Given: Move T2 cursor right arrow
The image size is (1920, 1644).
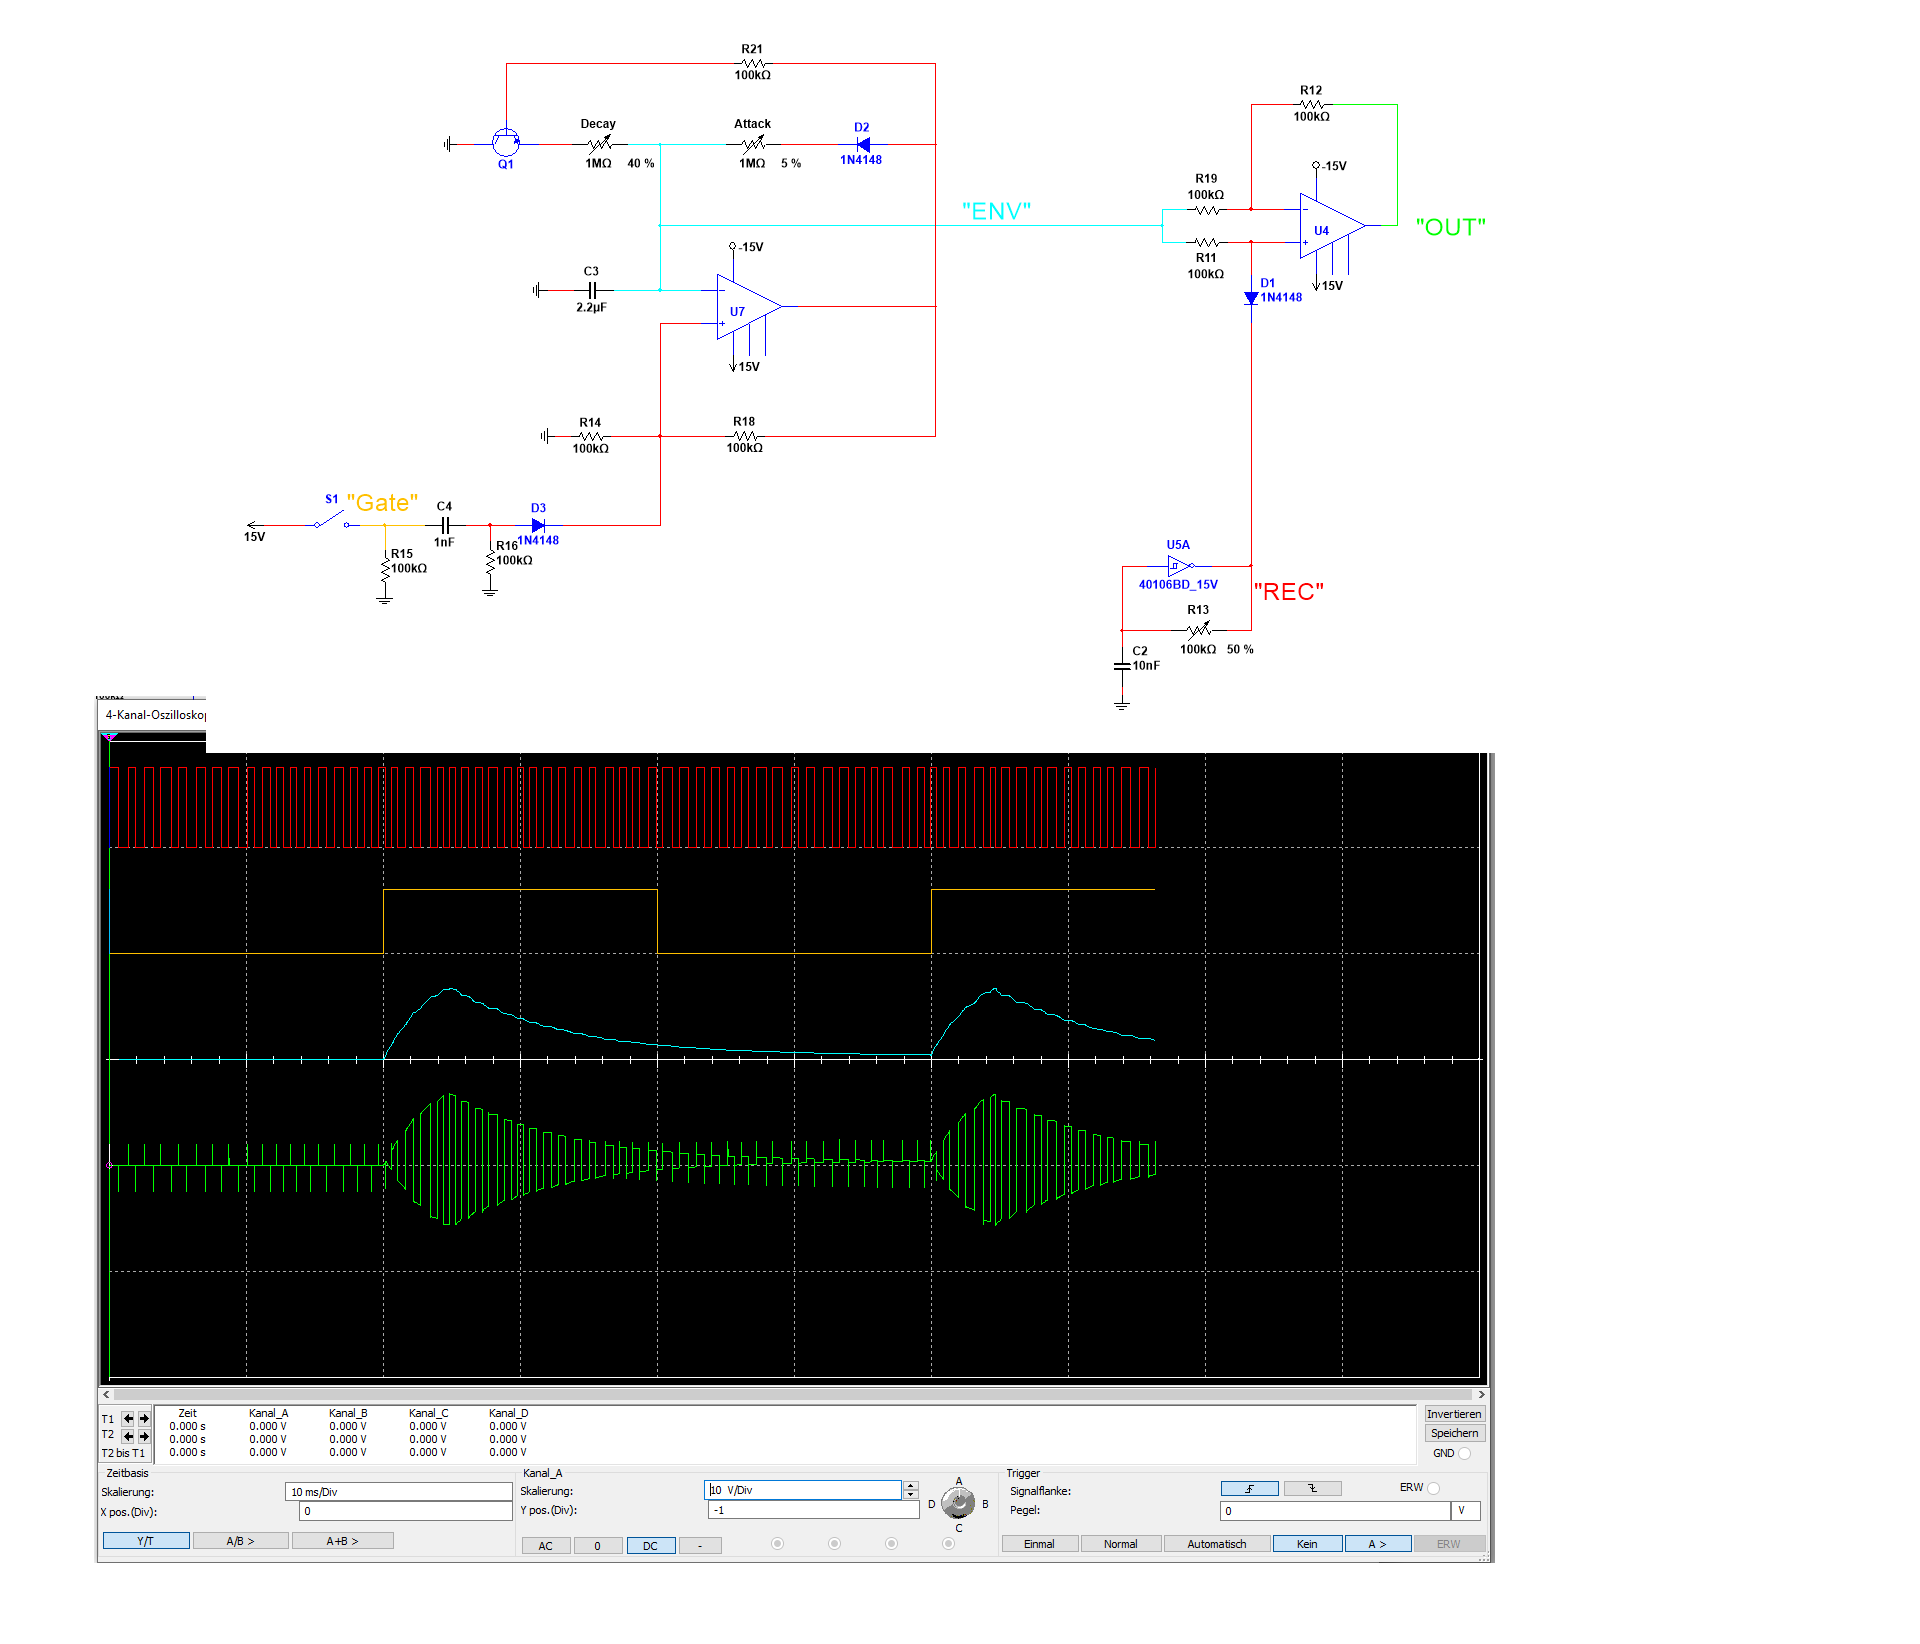Looking at the screenshot, I should (x=144, y=1435).
